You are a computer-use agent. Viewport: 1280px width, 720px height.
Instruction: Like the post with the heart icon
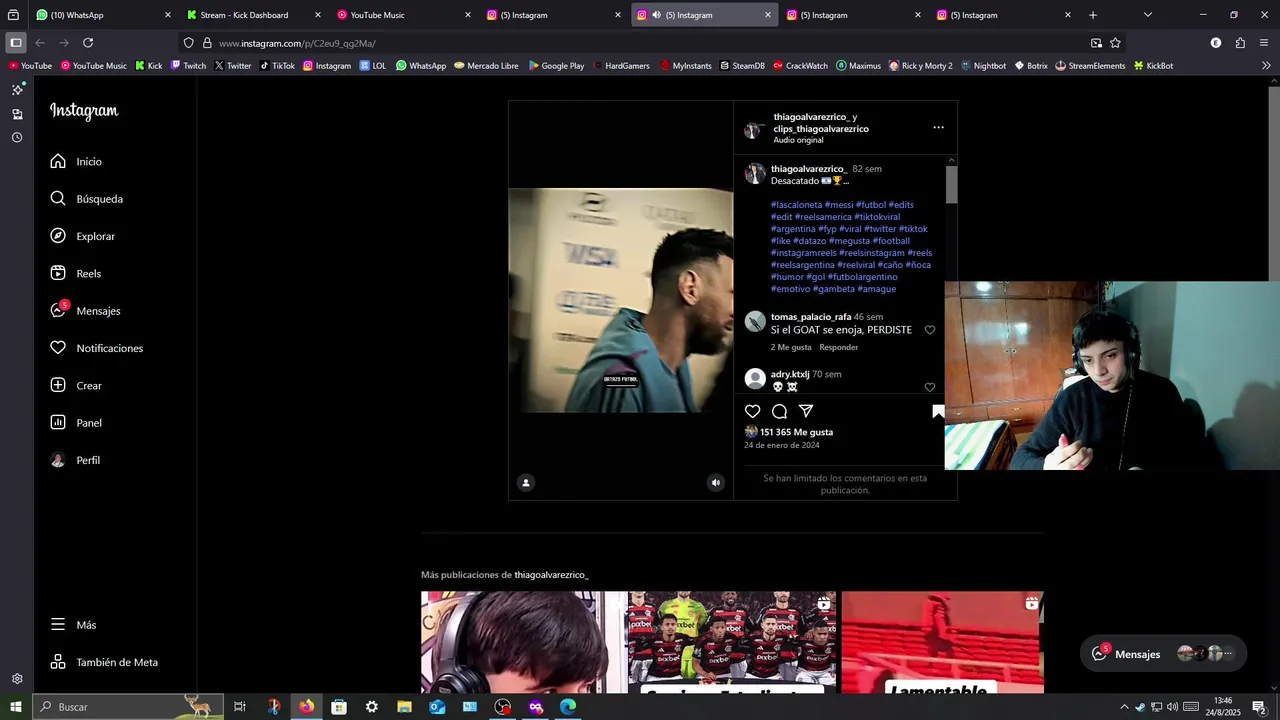point(752,411)
